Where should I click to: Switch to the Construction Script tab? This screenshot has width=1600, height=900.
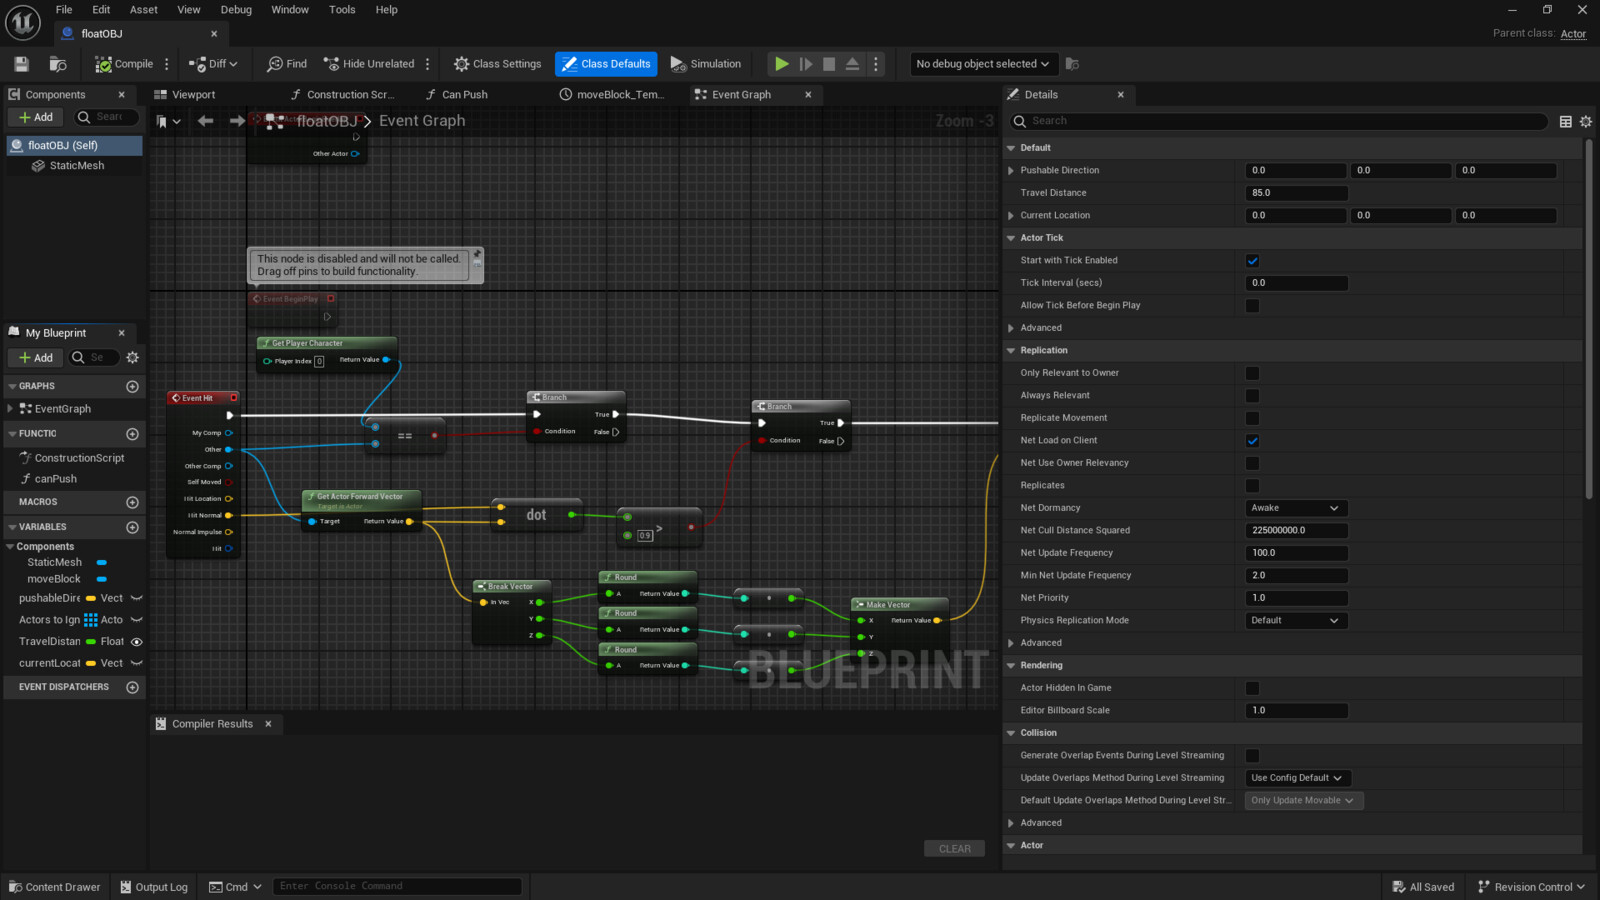tap(350, 95)
